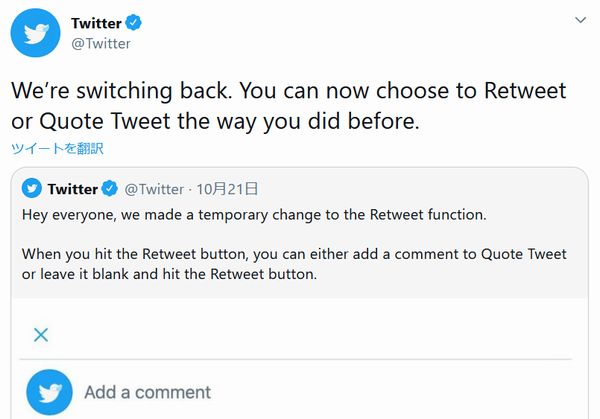Viewport: 600px width, 419px height.
Task: Click the "We're switching back" tweet text
Action: pos(288,92)
